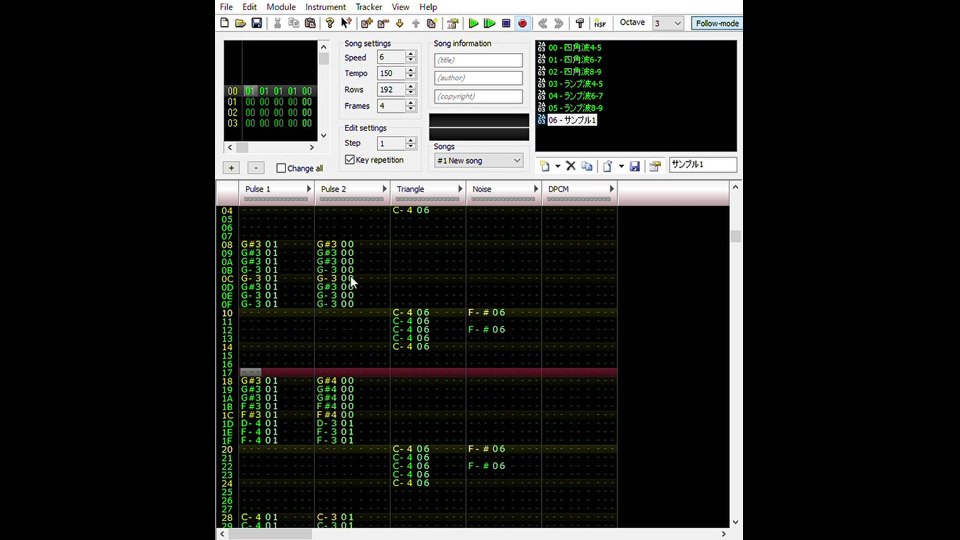Click the About question mark icon

pyautogui.click(x=330, y=23)
